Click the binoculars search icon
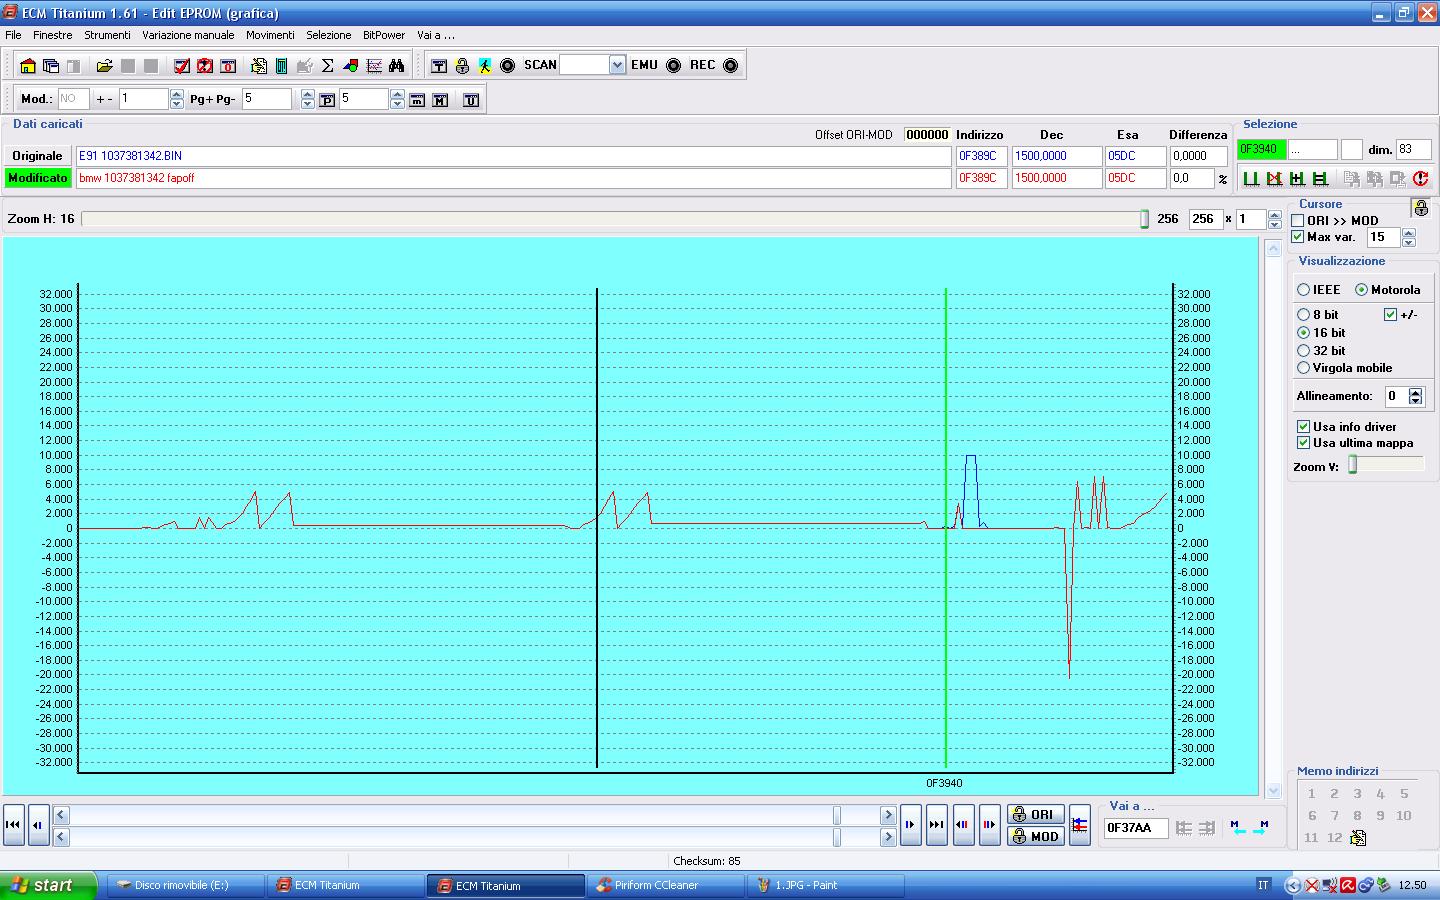The height and width of the screenshot is (900, 1440). [397, 66]
